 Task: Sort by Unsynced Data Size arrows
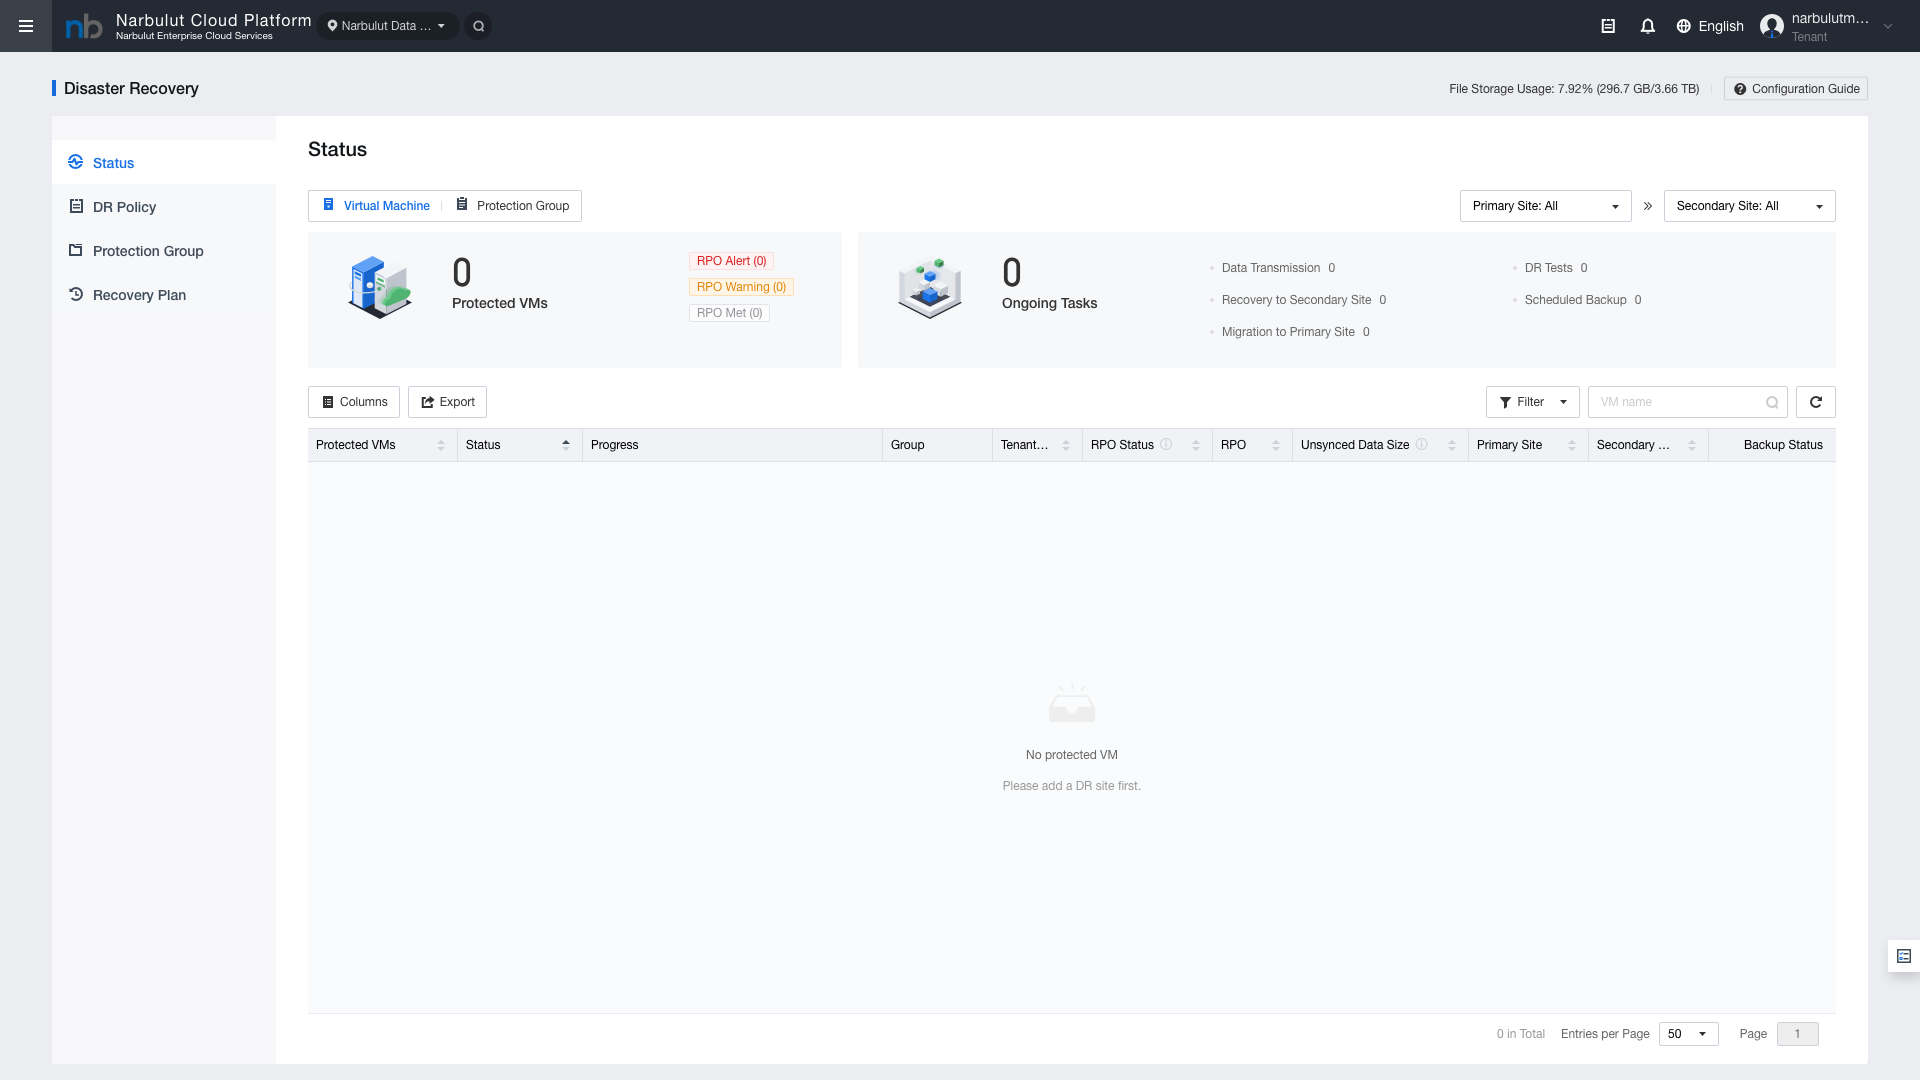pos(1452,445)
